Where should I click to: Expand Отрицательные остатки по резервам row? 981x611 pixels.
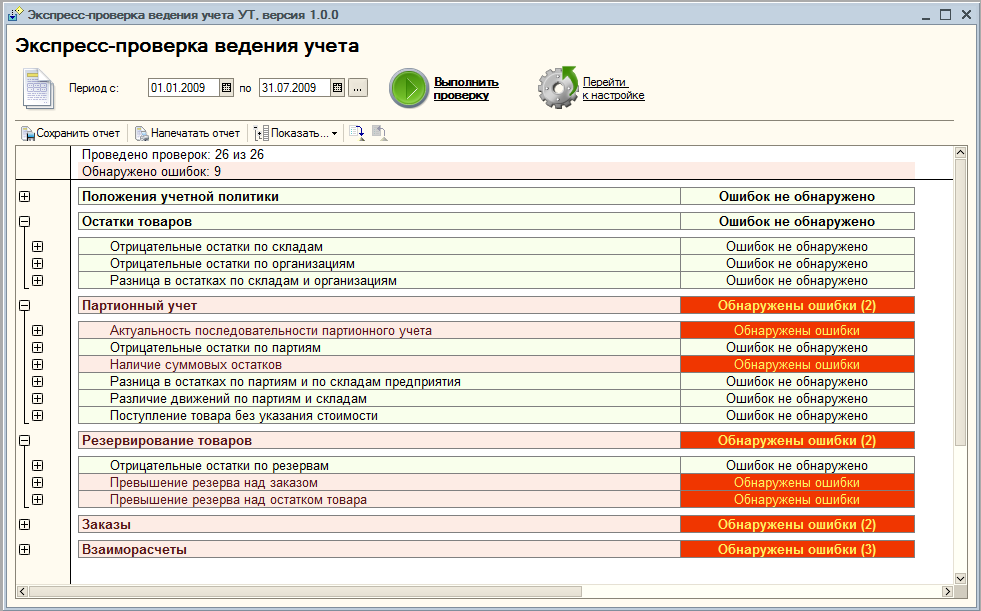[x=38, y=465]
